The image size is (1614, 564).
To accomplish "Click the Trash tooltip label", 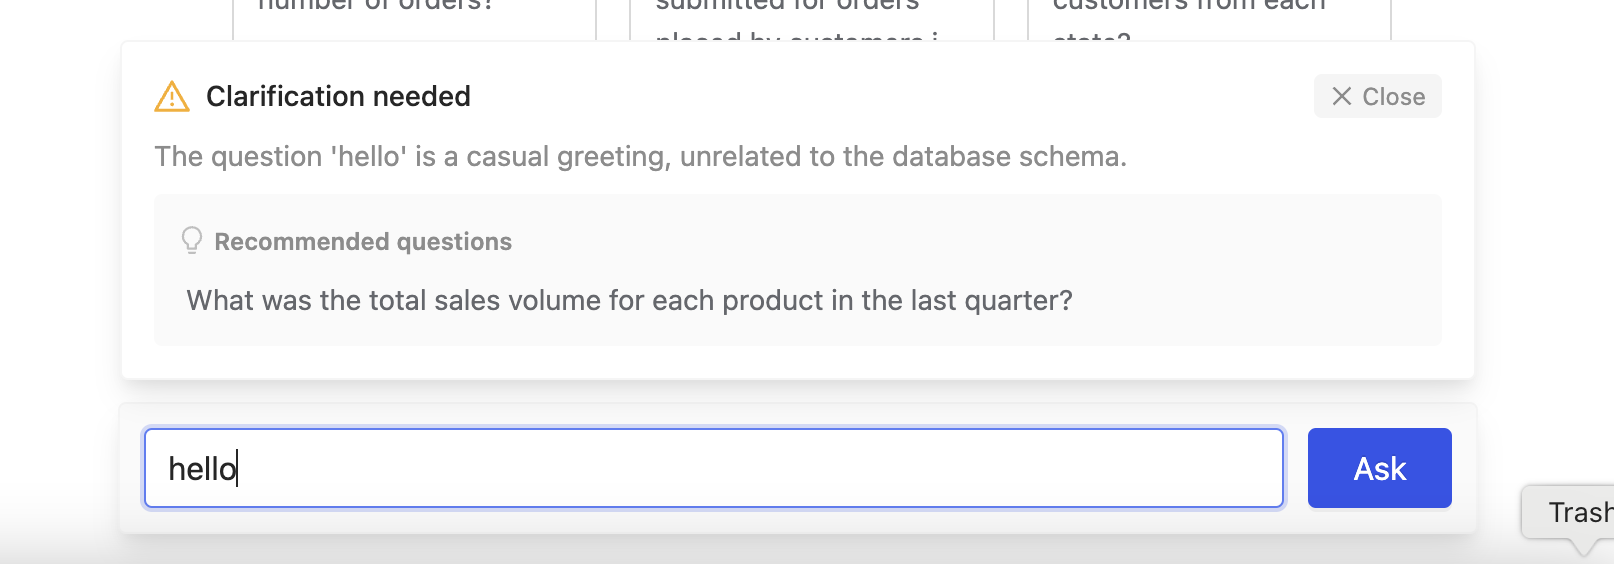I will 1580,512.
